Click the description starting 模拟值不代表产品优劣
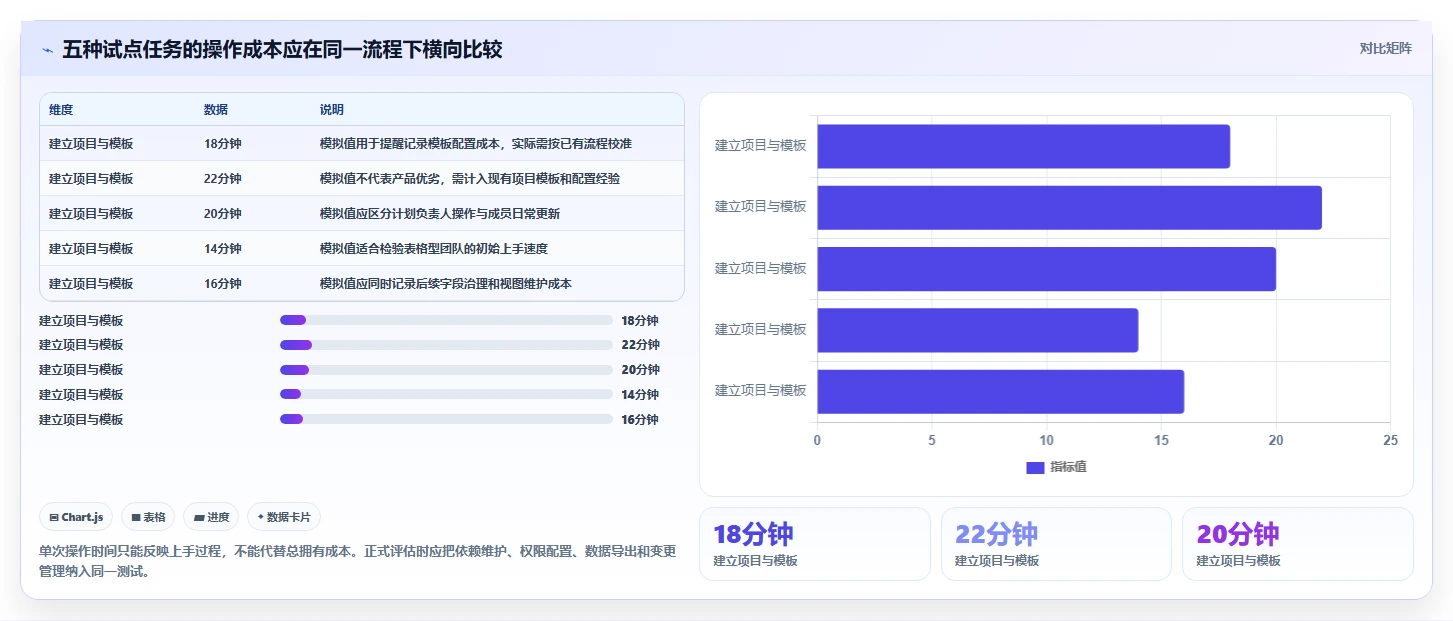This screenshot has height=621, width=1453. click(470, 179)
